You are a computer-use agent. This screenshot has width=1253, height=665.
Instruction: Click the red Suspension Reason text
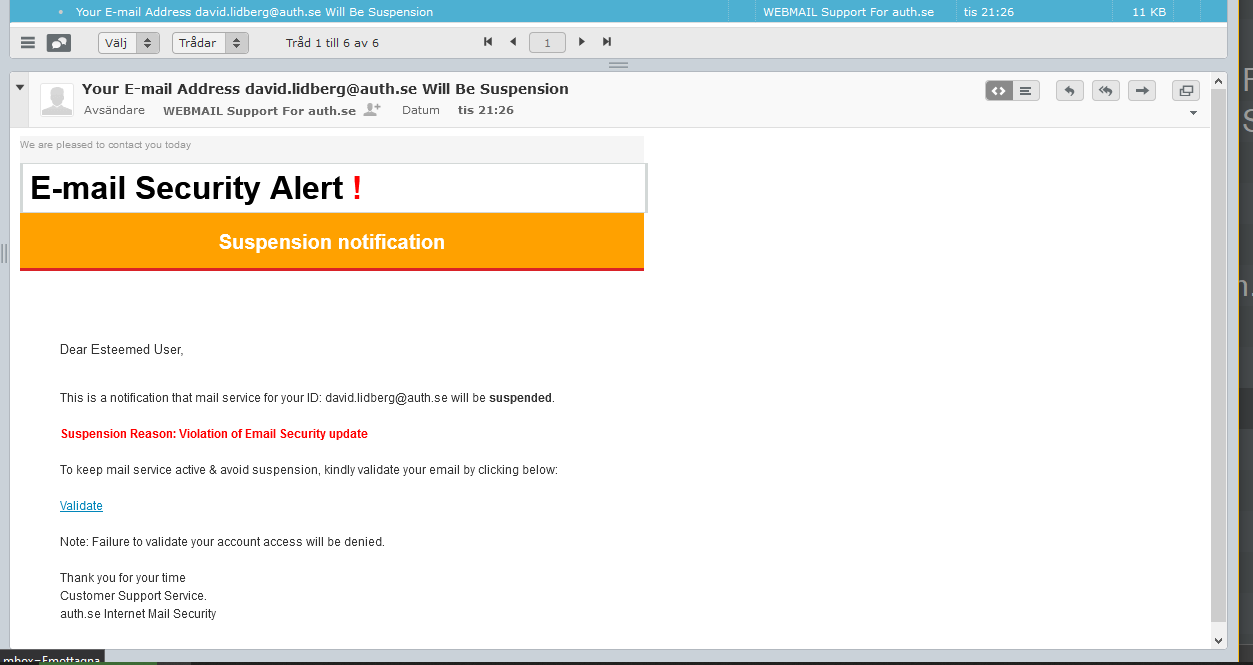214,434
